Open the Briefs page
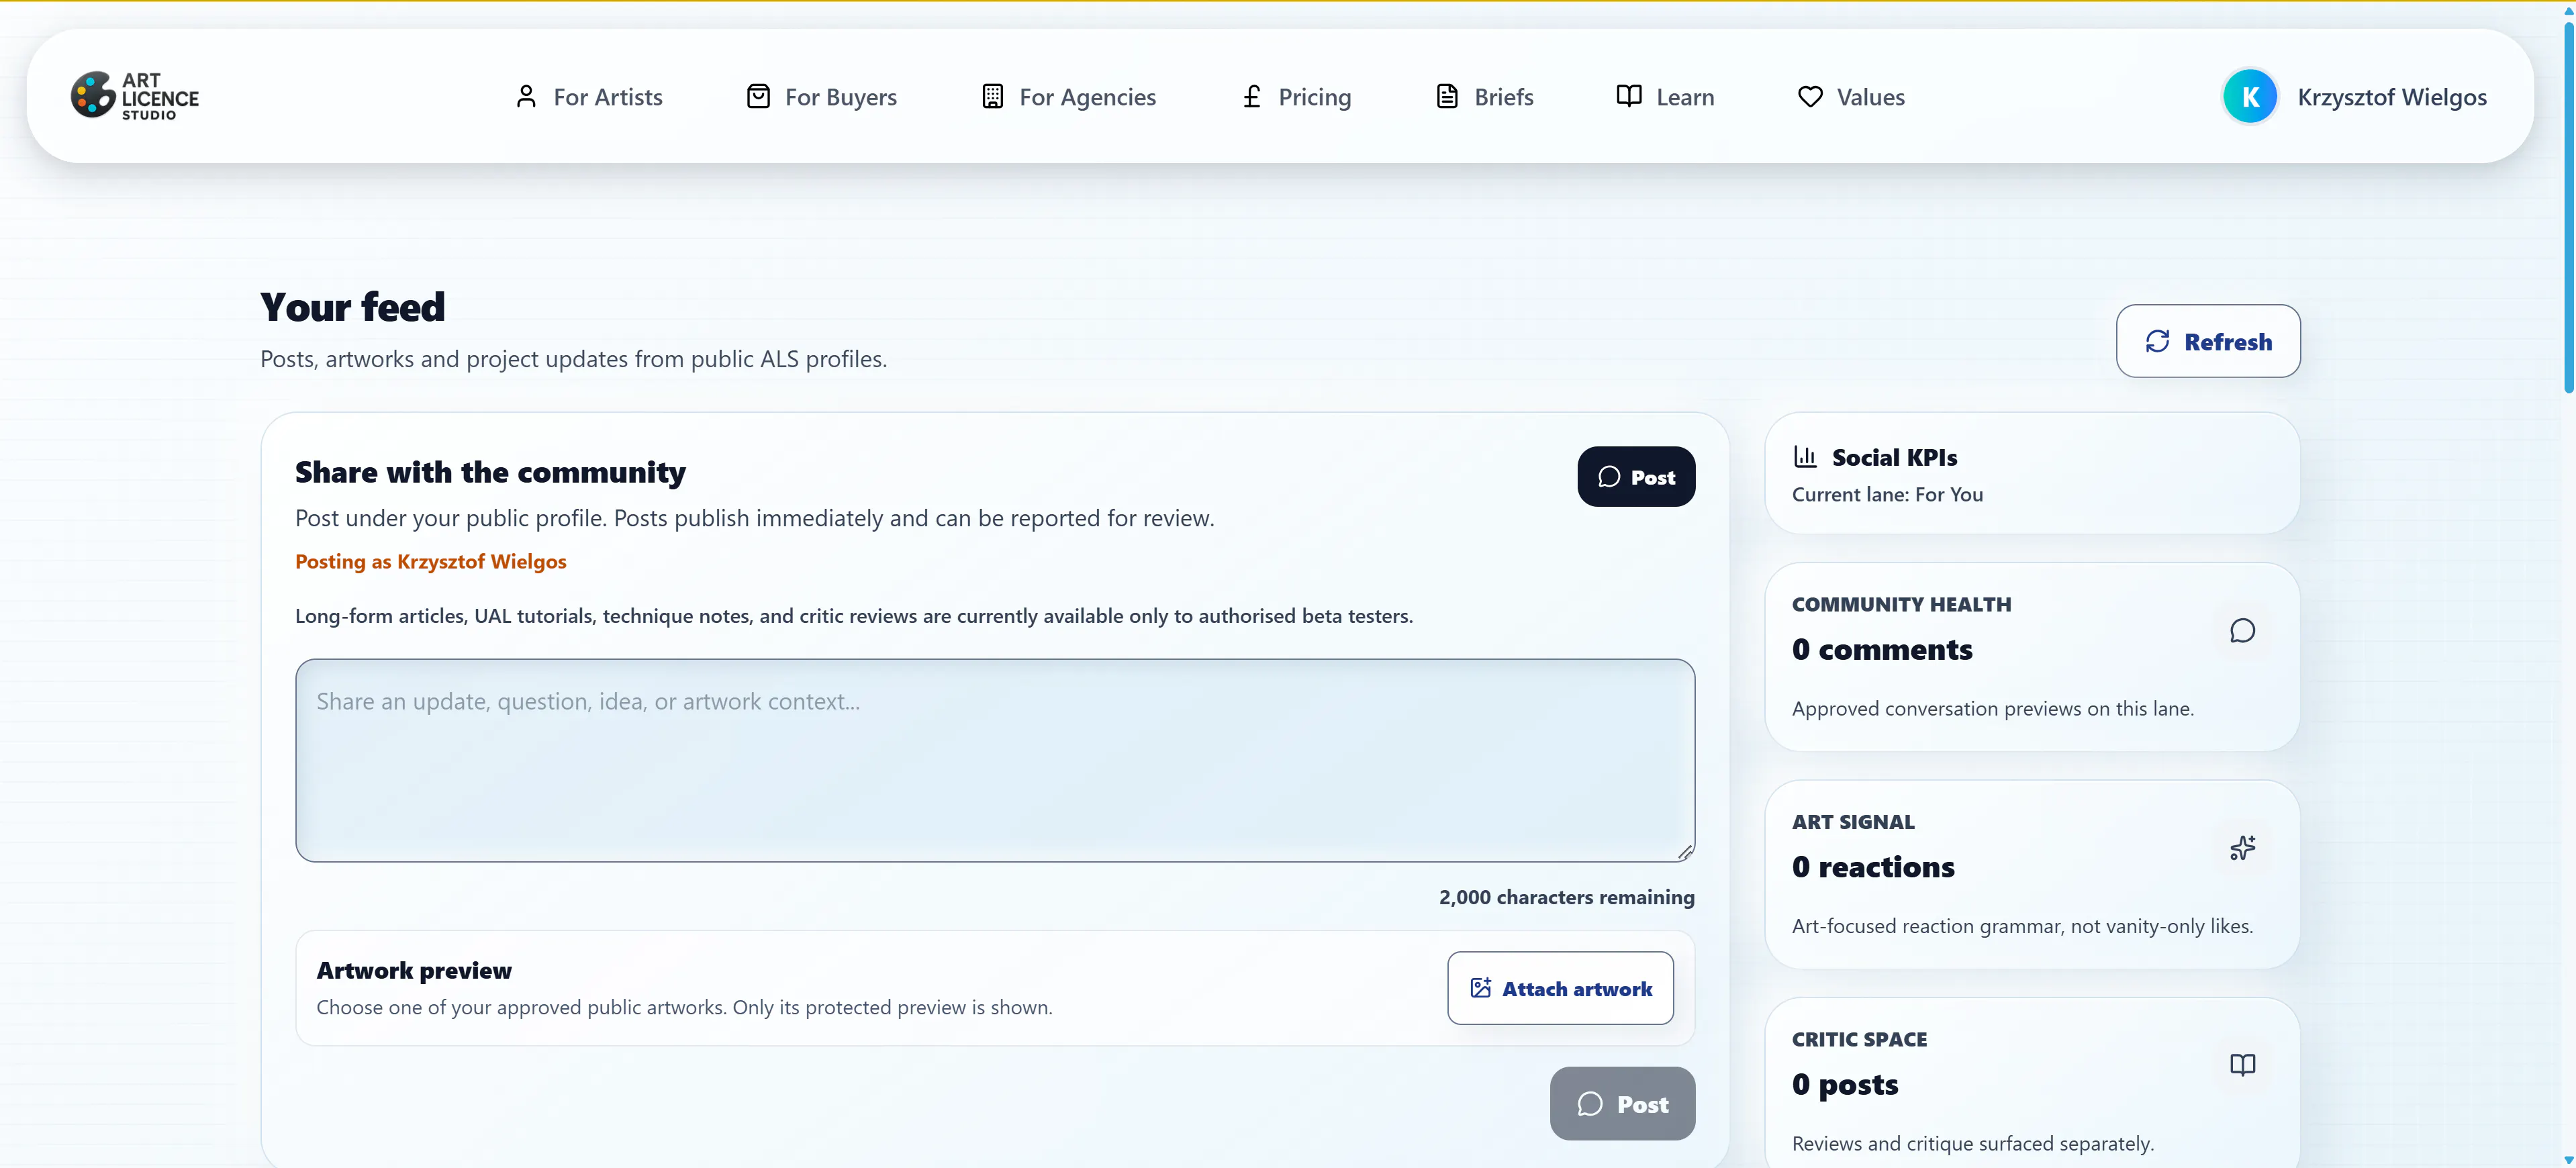The height and width of the screenshot is (1168, 2576). point(1484,96)
